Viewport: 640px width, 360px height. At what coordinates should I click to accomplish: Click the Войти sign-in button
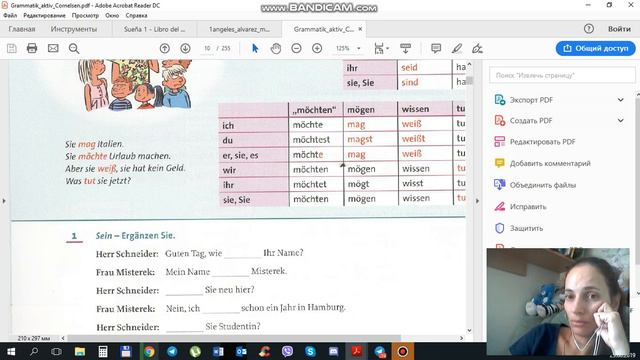pos(619,29)
